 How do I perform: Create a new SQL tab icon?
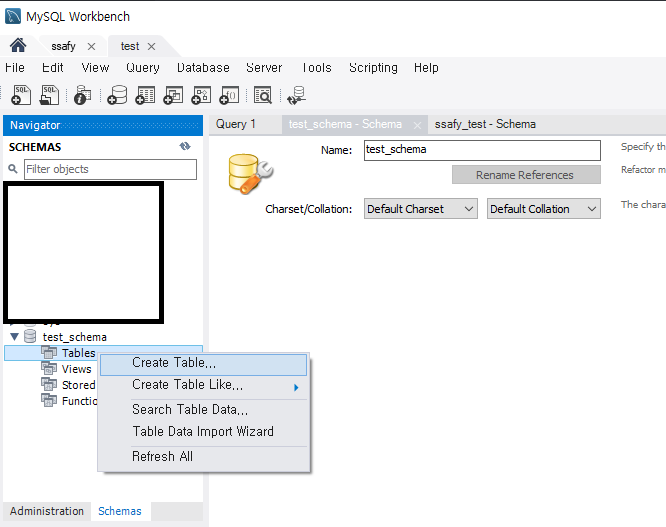click(21, 95)
